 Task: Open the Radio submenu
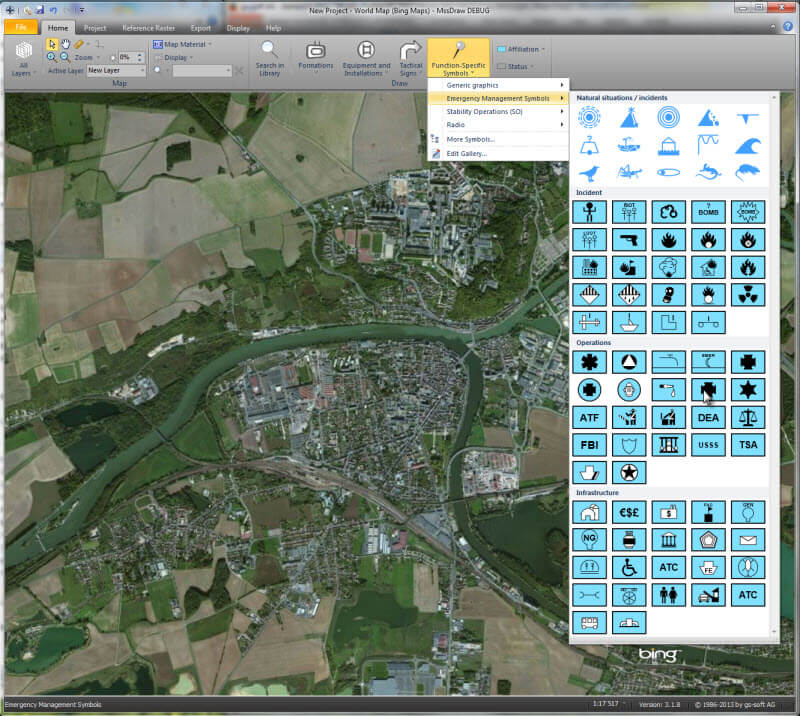498,125
